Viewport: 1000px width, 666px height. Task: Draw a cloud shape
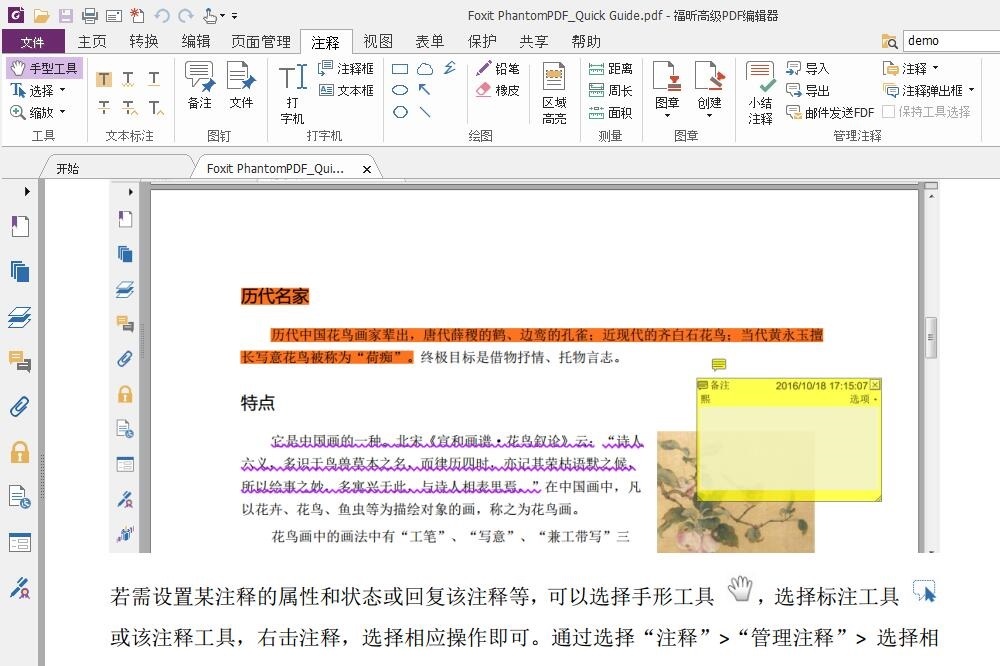[x=425, y=68]
